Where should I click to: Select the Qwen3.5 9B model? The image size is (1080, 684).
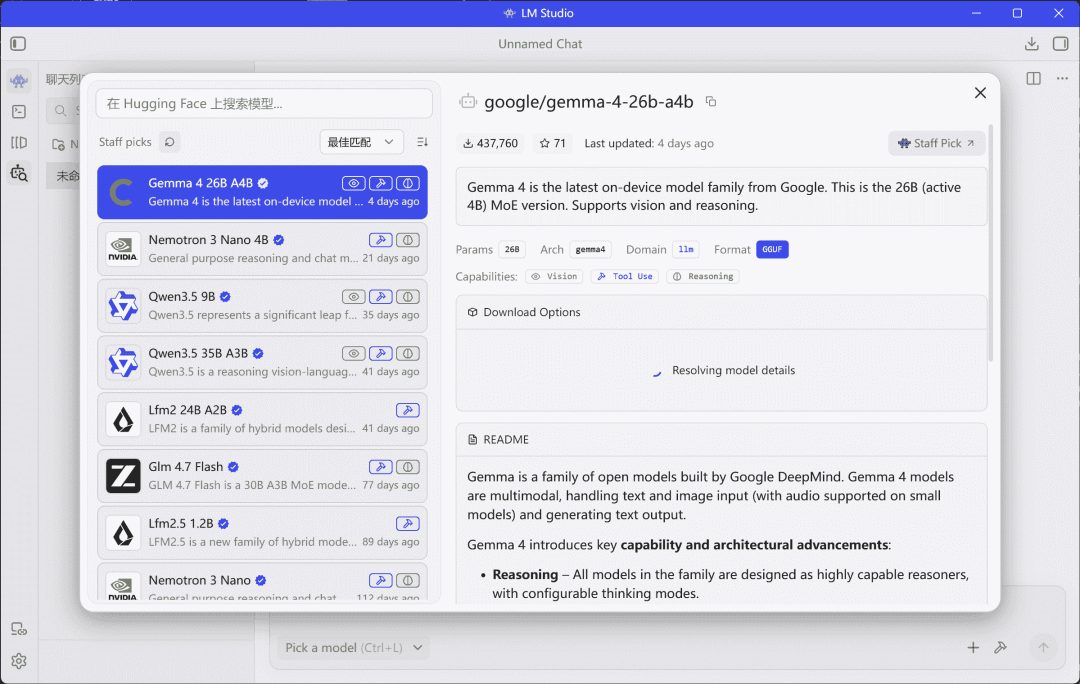coord(262,306)
